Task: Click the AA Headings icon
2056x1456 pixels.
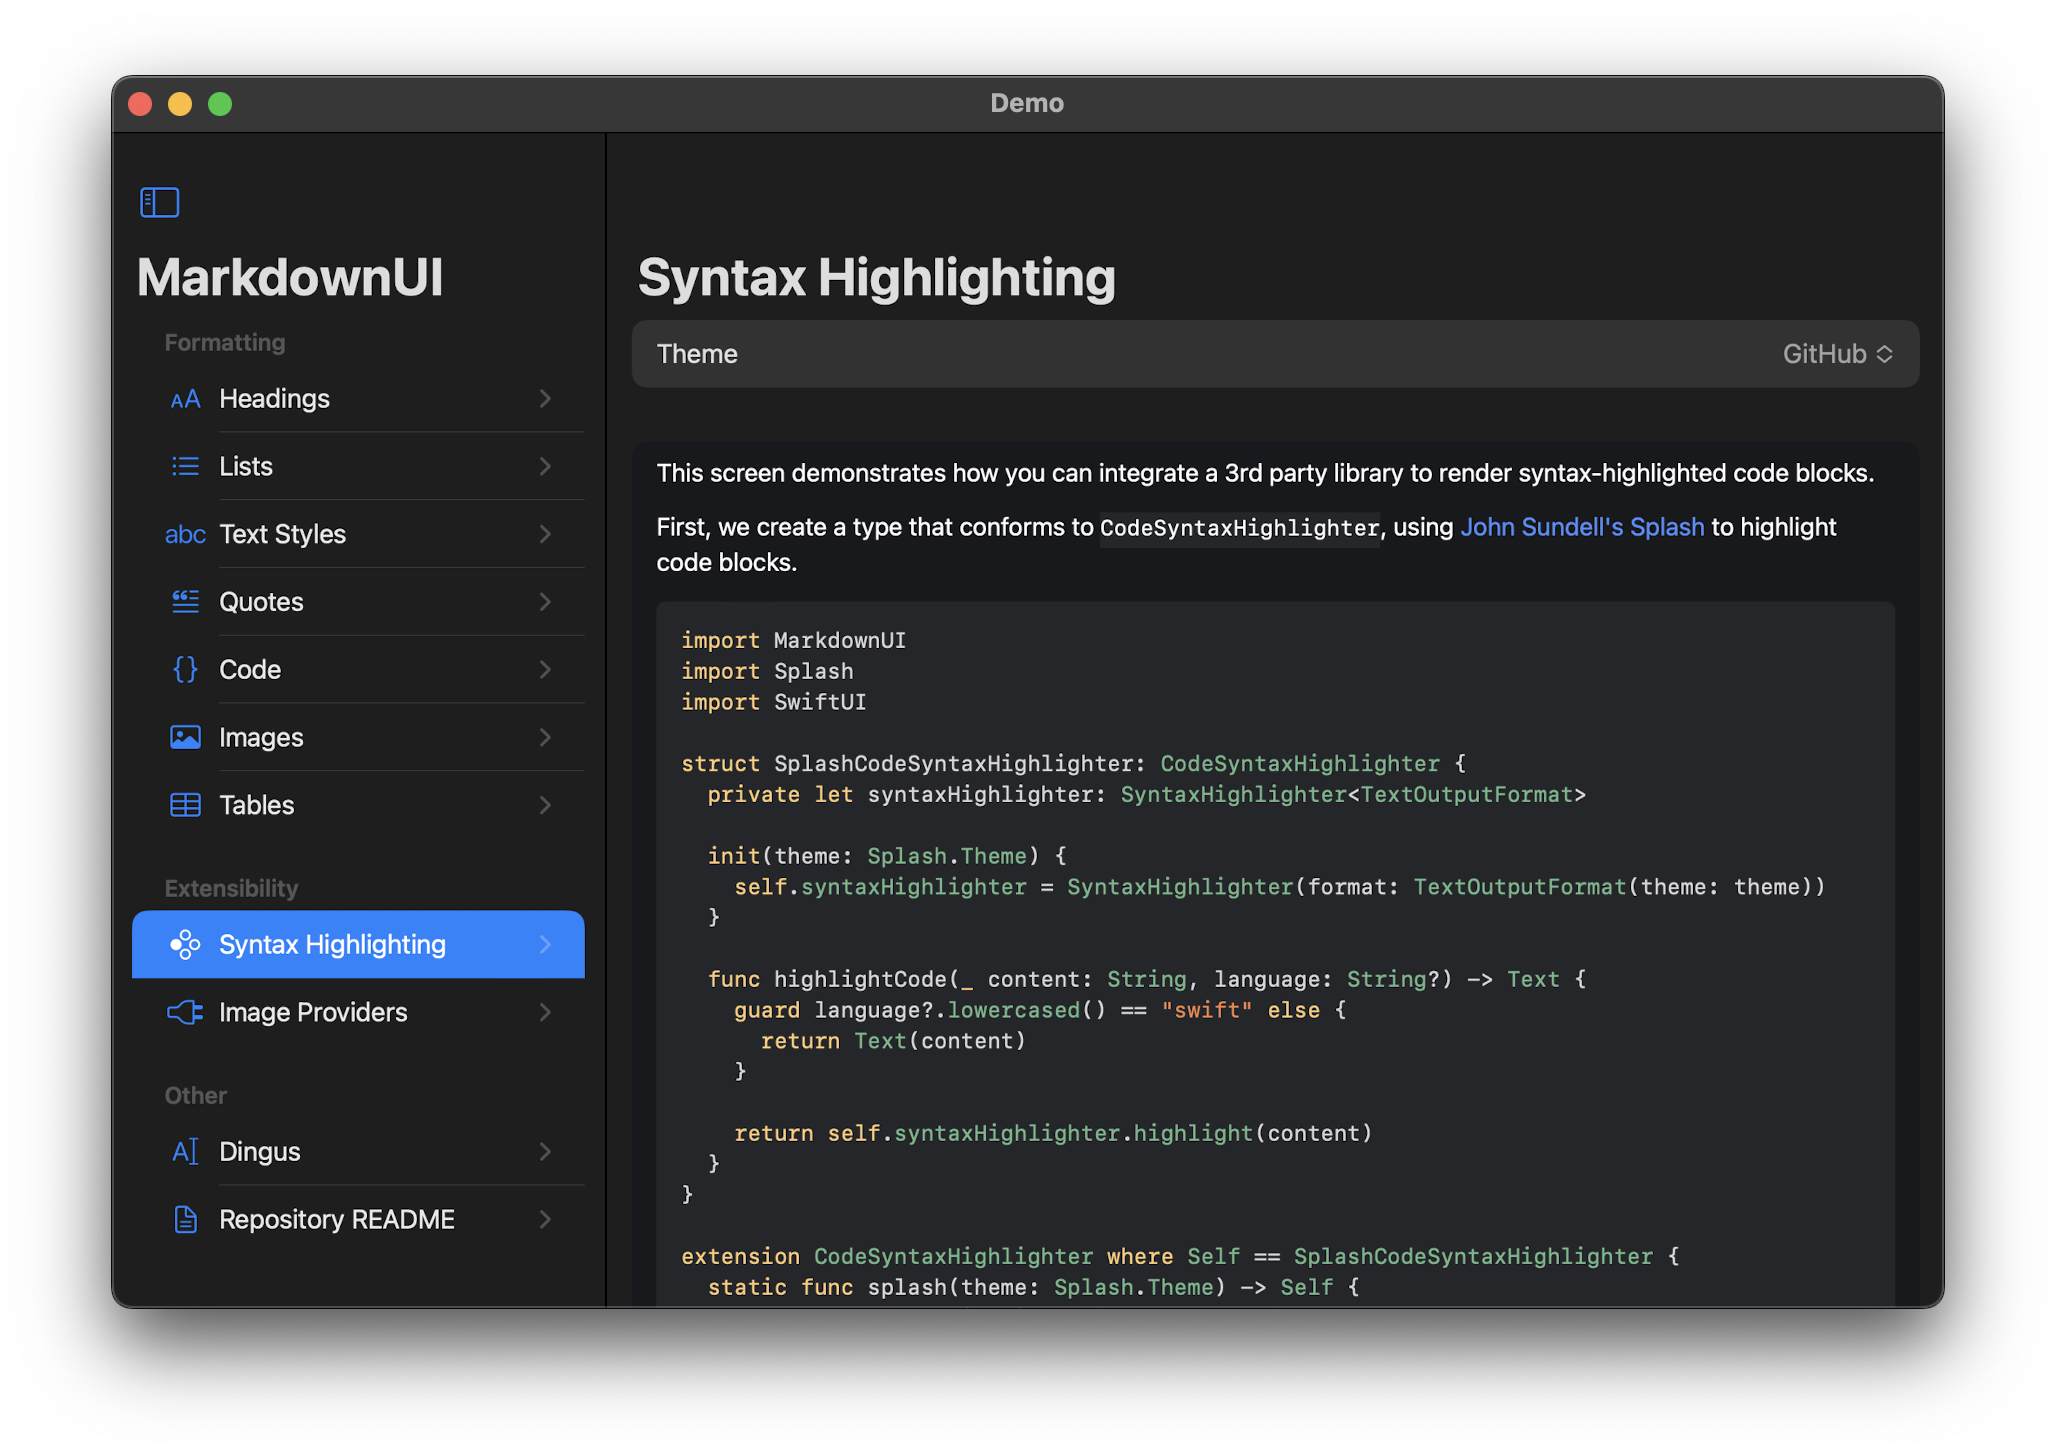Action: coord(185,398)
